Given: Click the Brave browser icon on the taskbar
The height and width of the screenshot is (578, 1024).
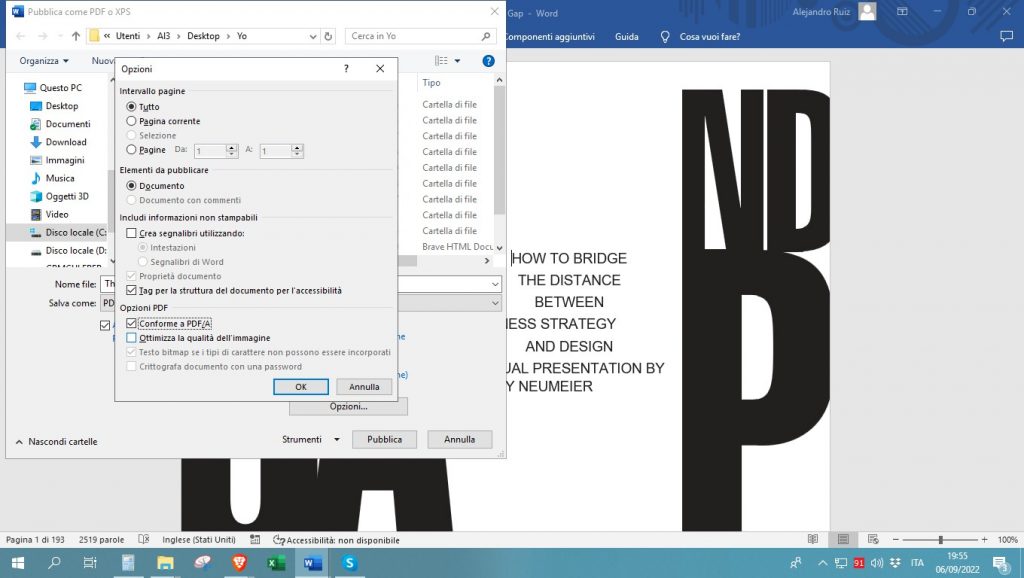Looking at the screenshot, I should (x=239, y=563).
